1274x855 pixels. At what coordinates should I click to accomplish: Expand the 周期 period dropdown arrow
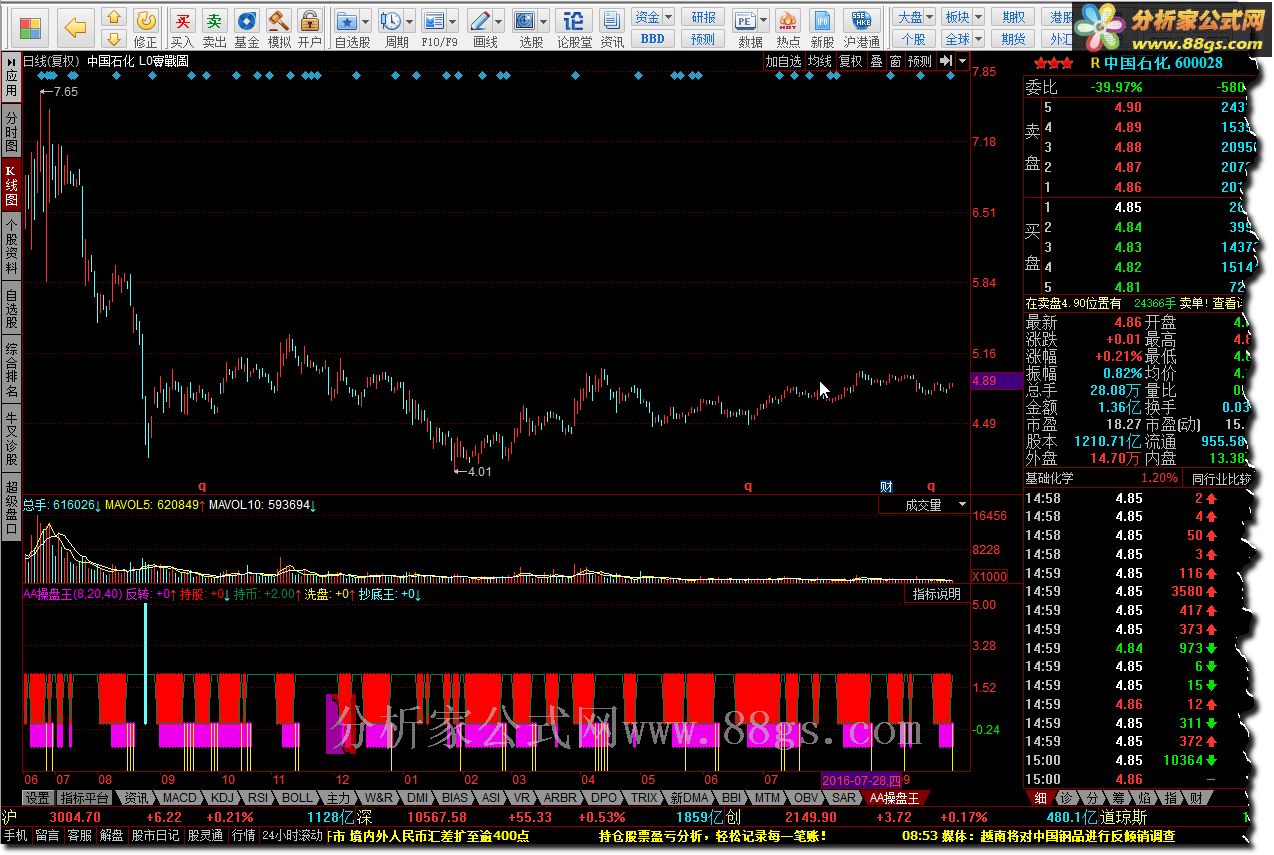tap(409, 21)
